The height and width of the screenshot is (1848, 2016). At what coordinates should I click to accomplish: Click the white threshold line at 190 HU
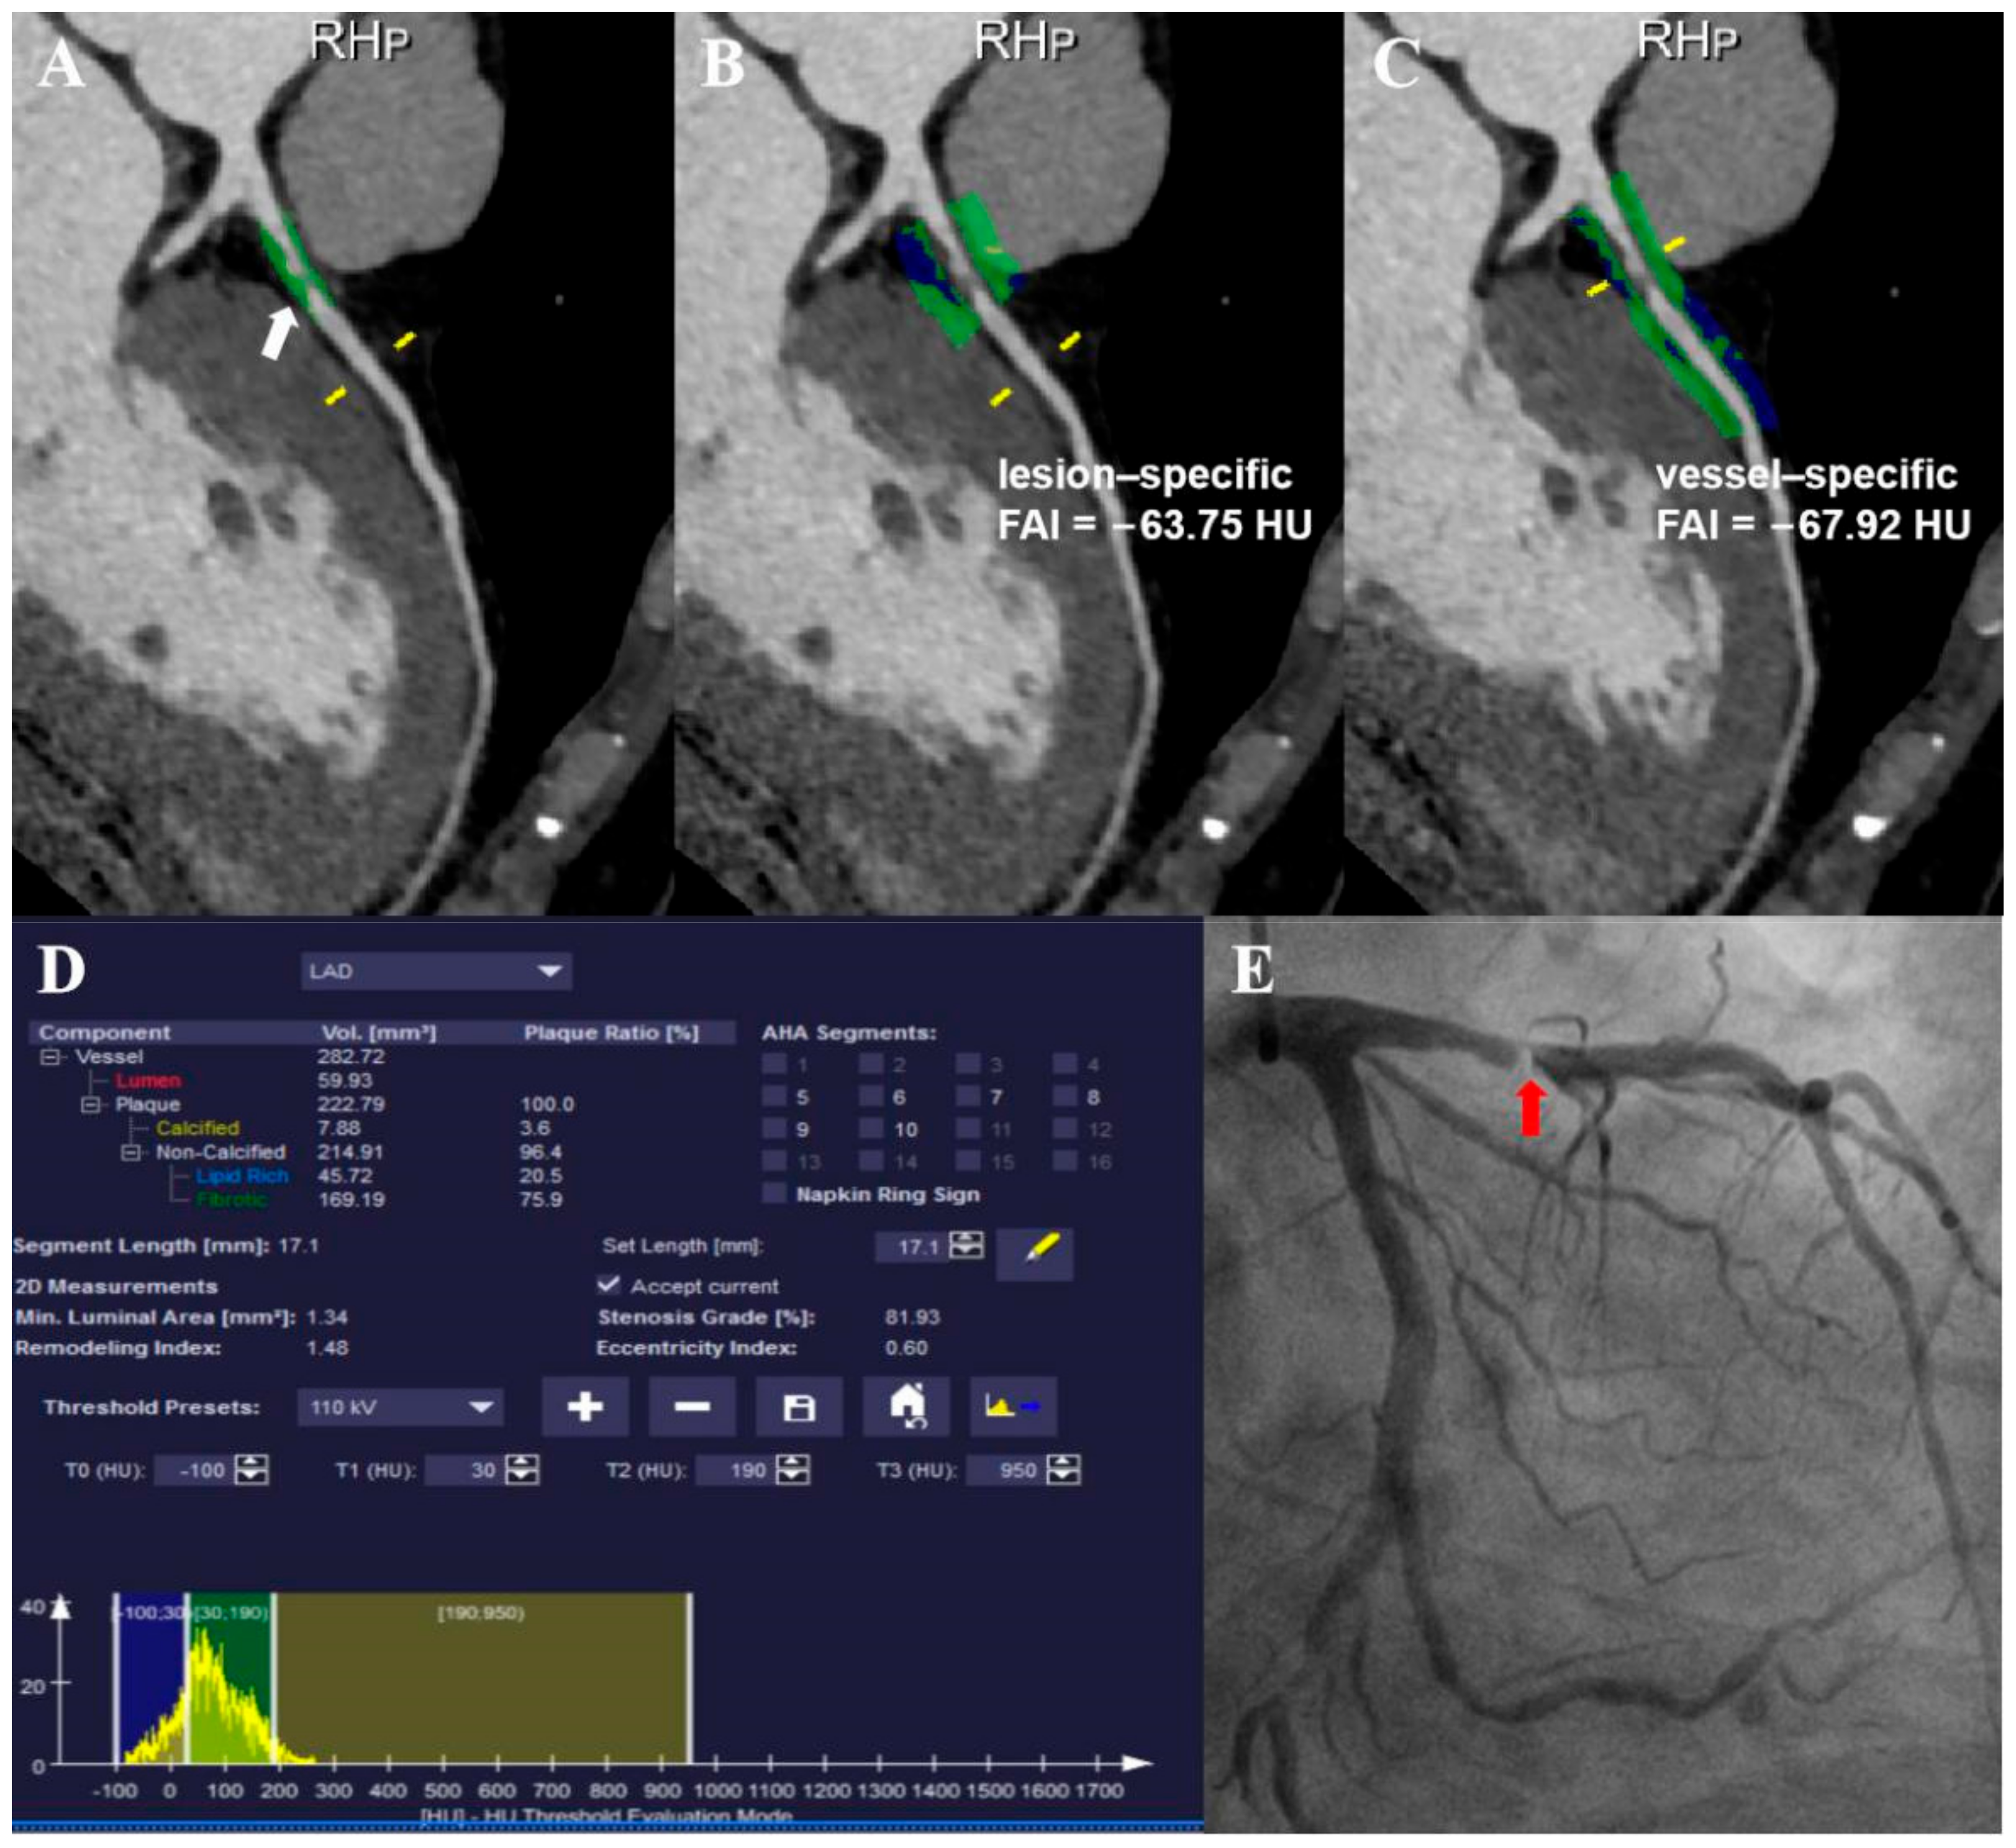pyautogui.click(x=274, y=1680)
